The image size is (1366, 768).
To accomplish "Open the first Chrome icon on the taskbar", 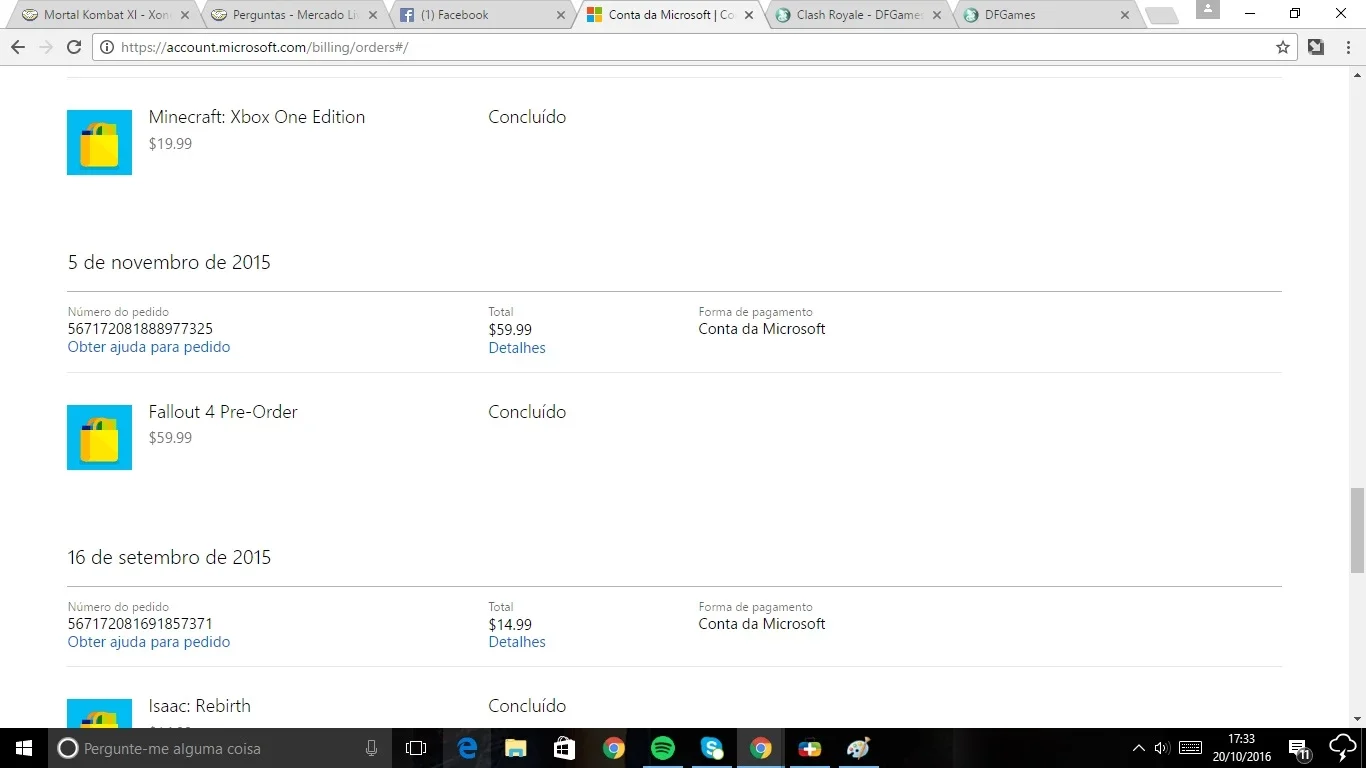I will (x=614, y=748).
